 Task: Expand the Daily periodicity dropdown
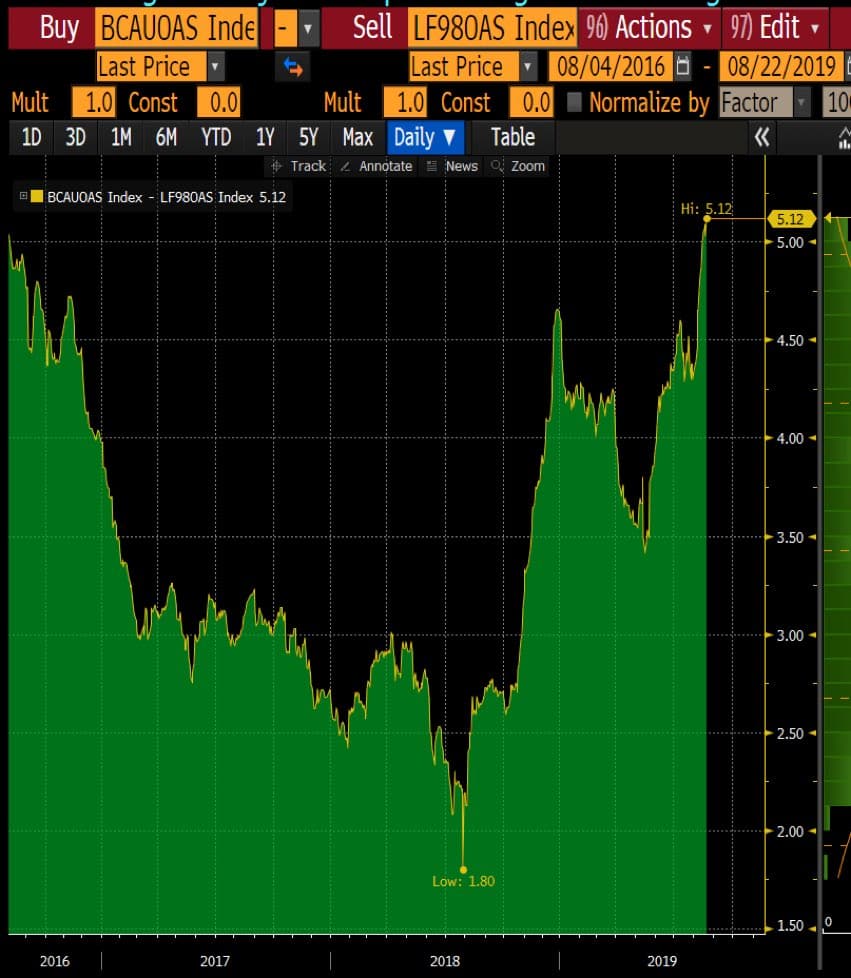[x=425, y=137]
